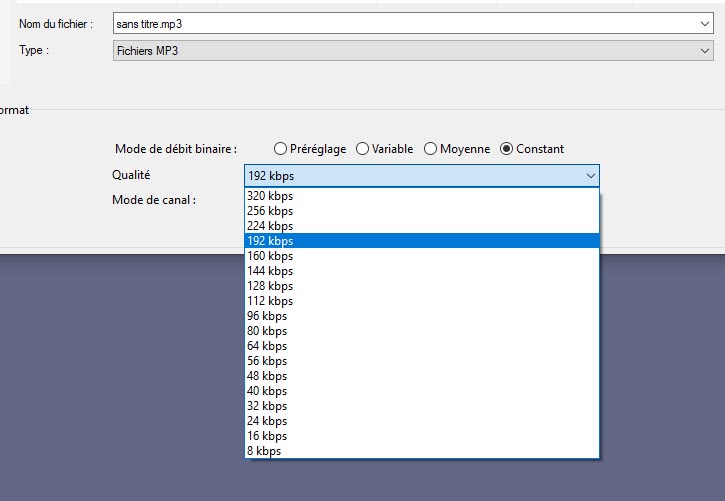Click the file name field 'sans titre.mp3'
The height and width of the screenshot is (501, 725).
[400, 24]
